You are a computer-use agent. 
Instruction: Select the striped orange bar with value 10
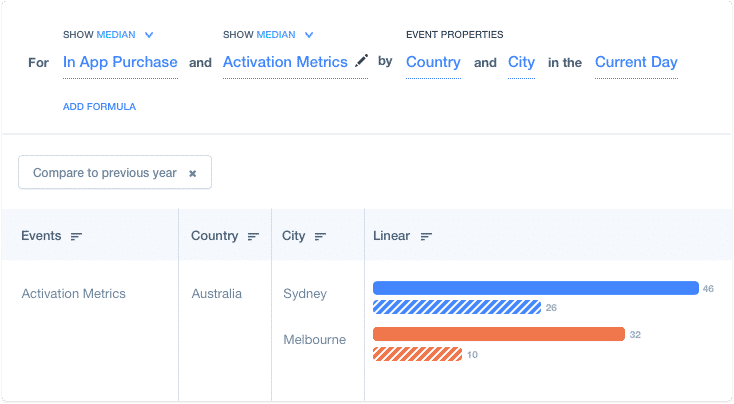[417, 354]
